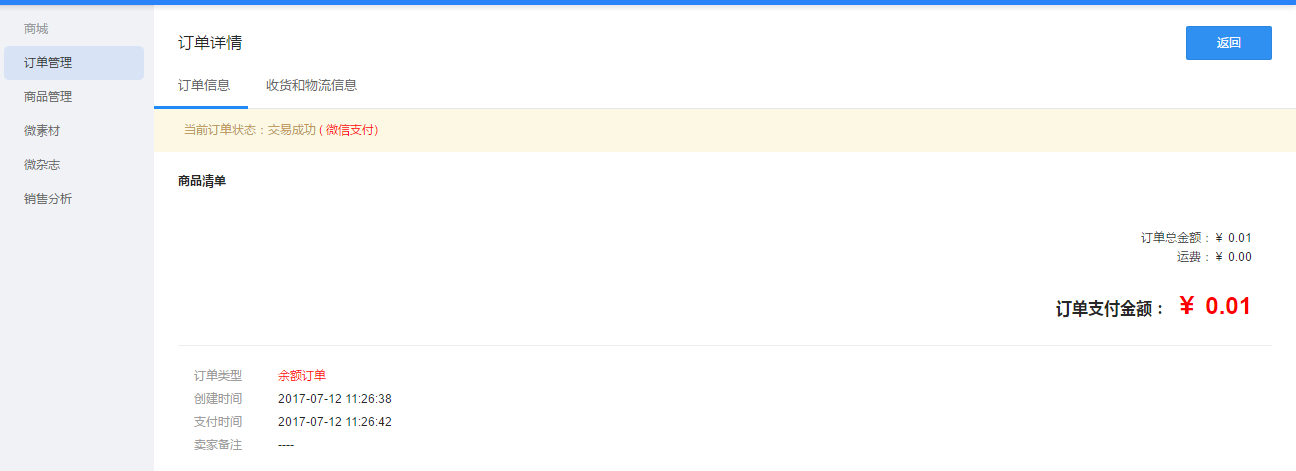This screenshot has width=1296, height=471.
Task: Click the red 余额订单 order type
Action: click(302, 376)
